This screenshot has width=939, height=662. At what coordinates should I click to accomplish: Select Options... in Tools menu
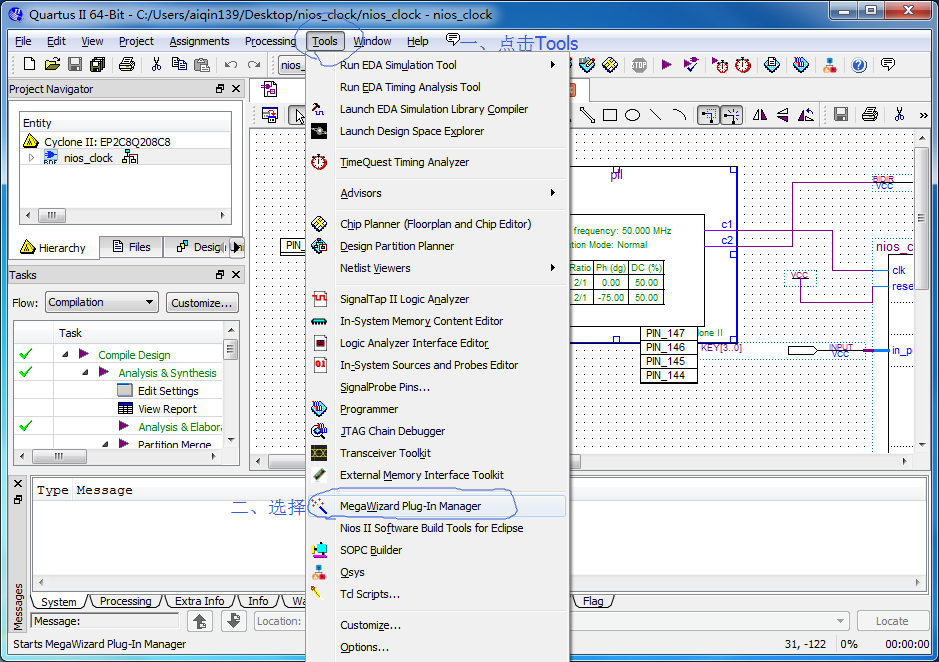436,647
